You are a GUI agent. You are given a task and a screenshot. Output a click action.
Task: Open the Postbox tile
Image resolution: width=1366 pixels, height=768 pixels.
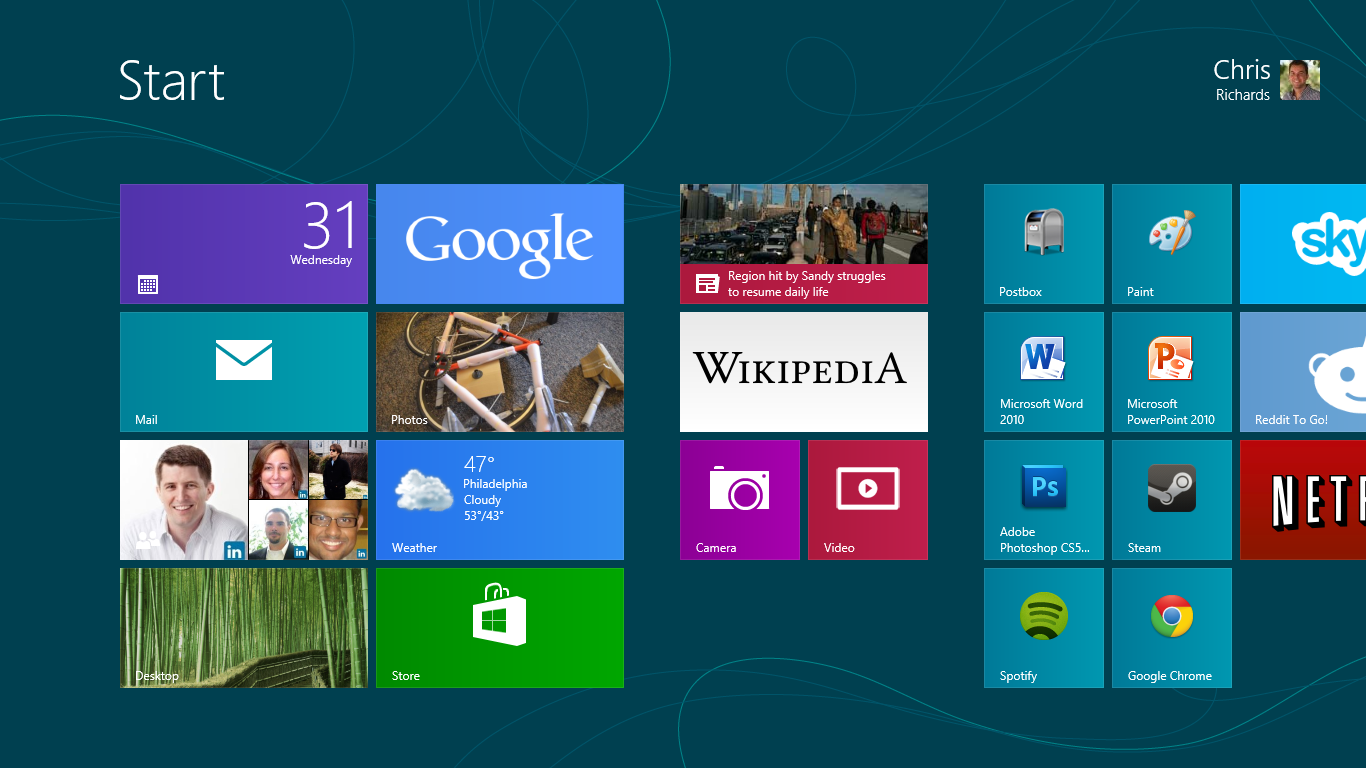coord(1044,244)
